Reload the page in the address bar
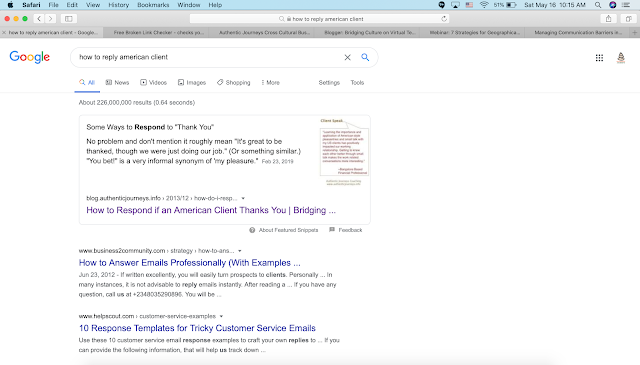This screenshot has height=365, width=640. [444, 19]
